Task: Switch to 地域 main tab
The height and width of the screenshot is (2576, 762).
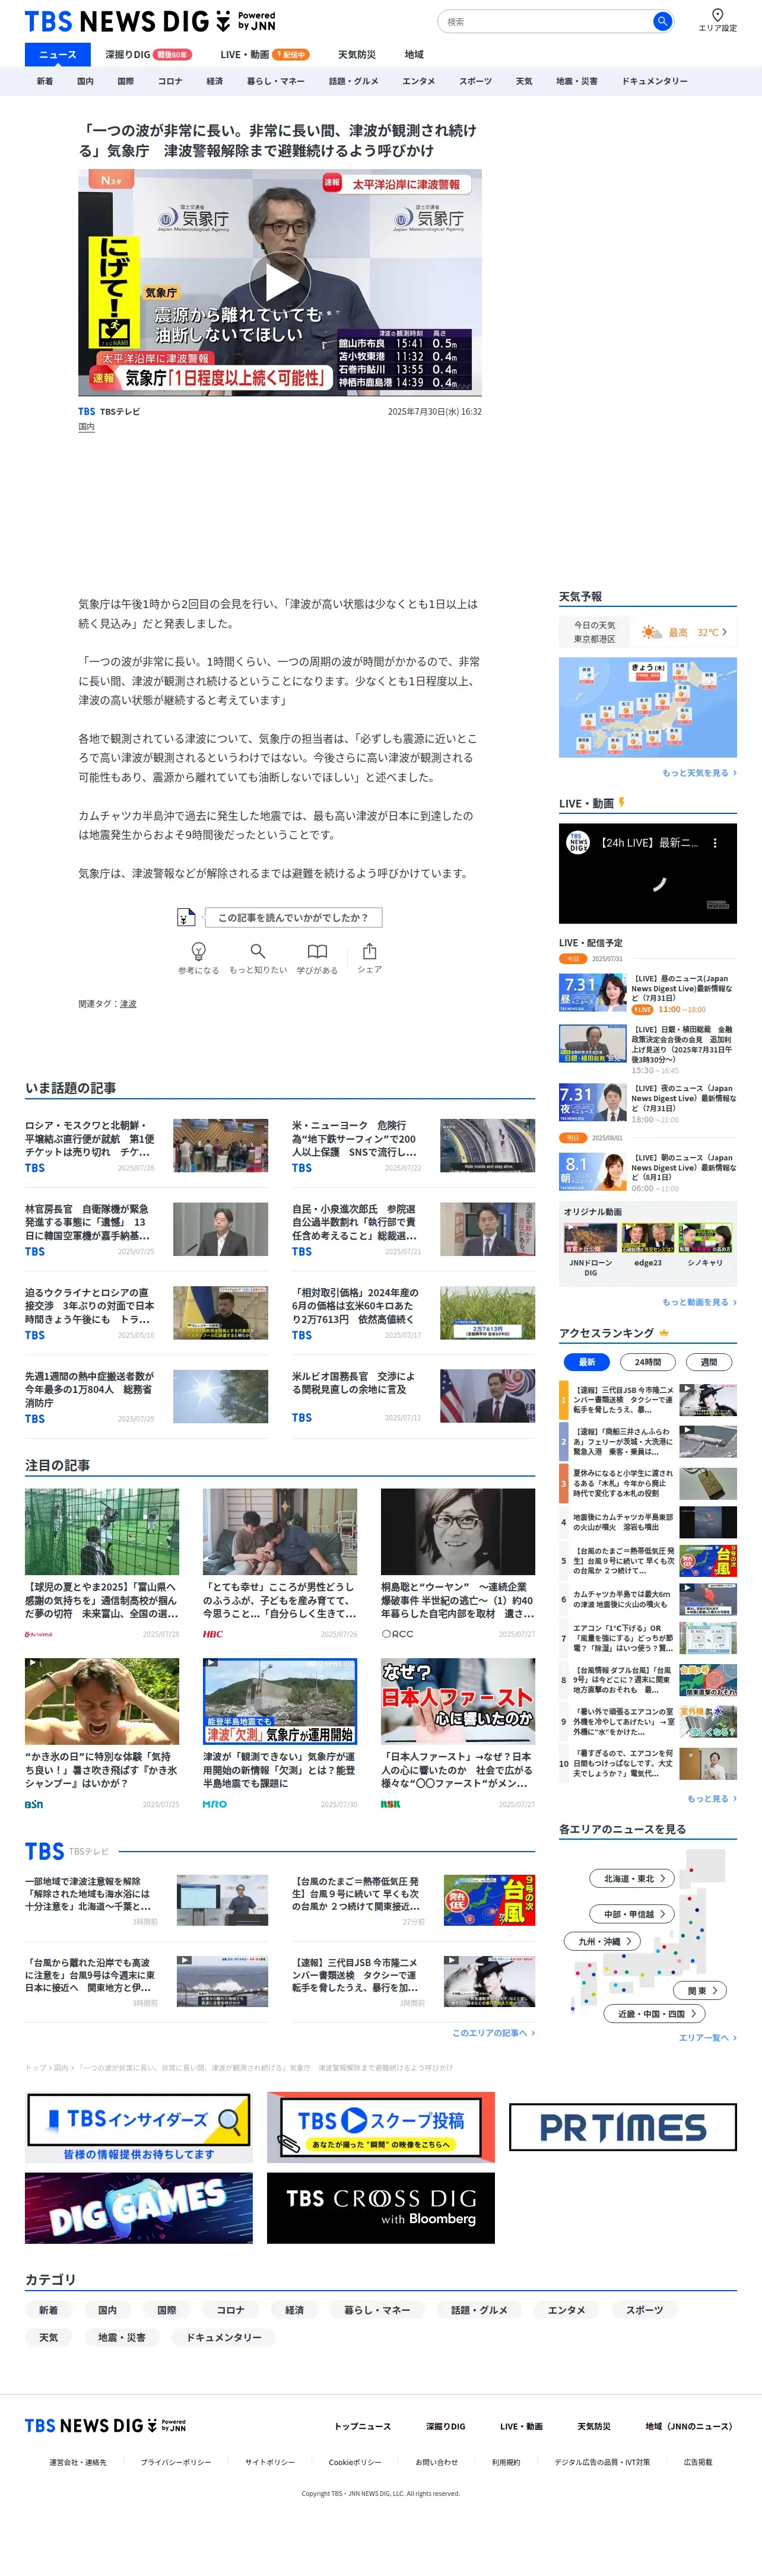Action: 414,54
